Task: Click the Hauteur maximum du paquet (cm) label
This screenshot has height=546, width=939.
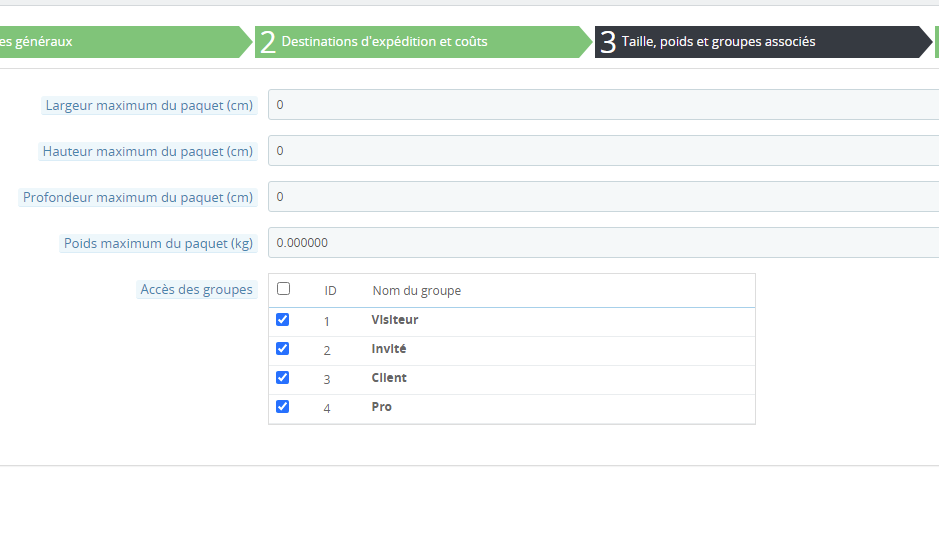Action: pyautogui.click(x=148, y=152)
